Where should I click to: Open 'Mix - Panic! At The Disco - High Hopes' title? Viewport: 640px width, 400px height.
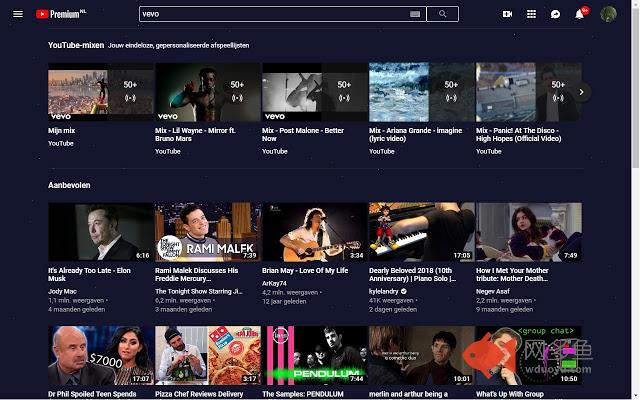click(x=518, y=135)
